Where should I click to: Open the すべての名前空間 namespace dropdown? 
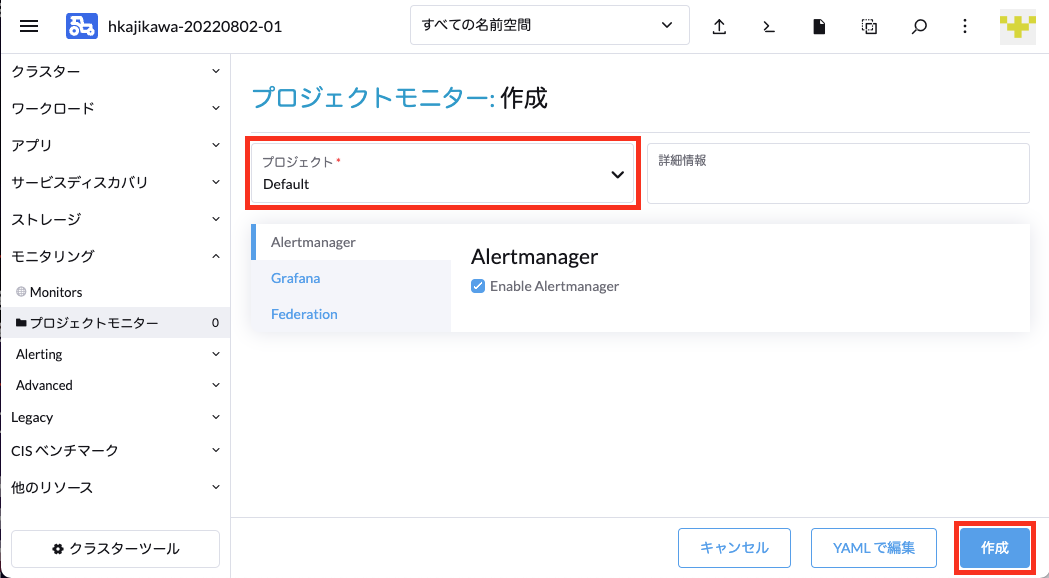(x=550, y=25)
